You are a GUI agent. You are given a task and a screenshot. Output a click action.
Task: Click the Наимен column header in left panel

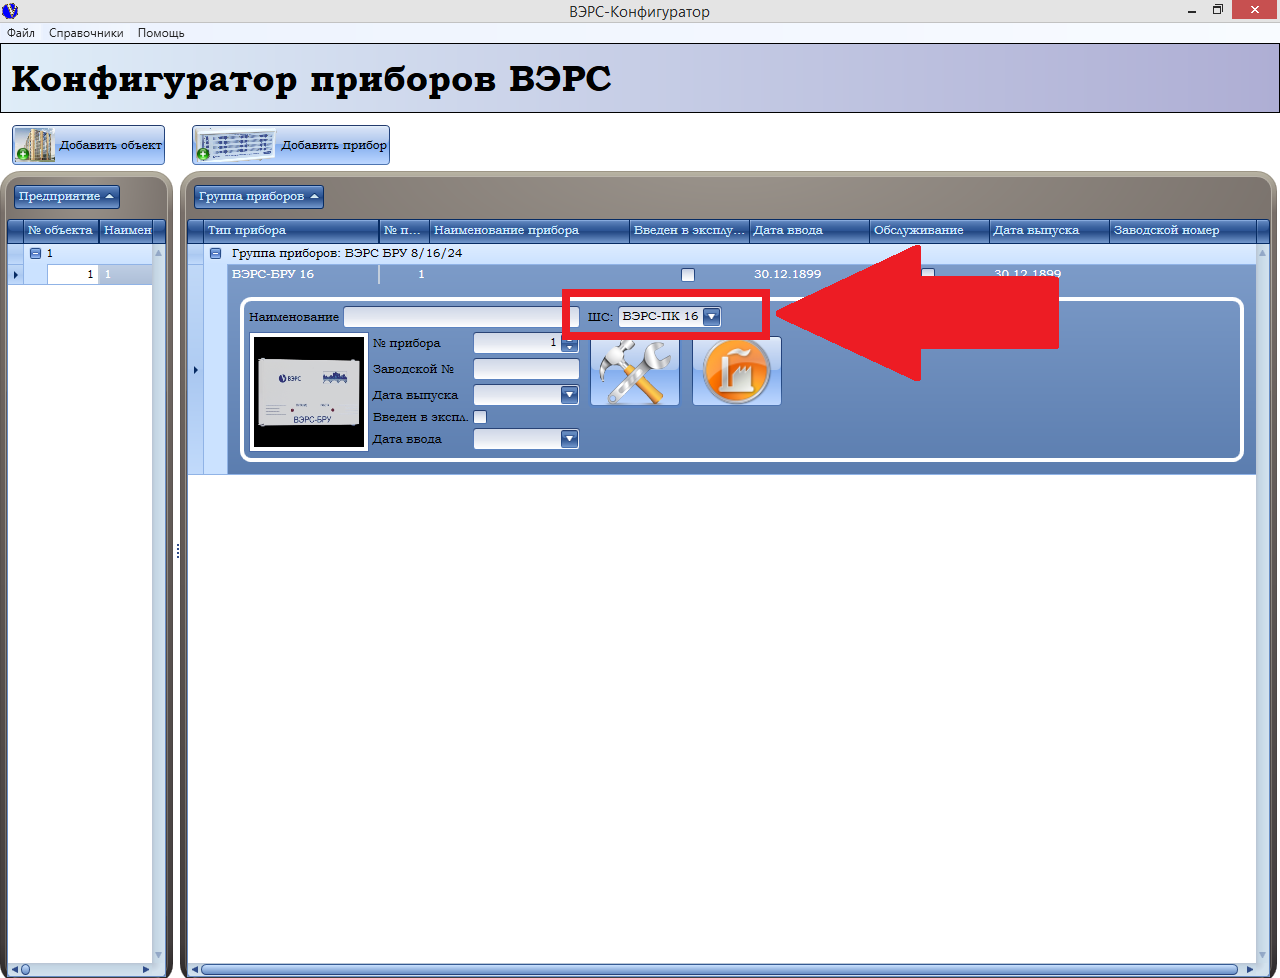pyautogui.click(x=127, y=230)
